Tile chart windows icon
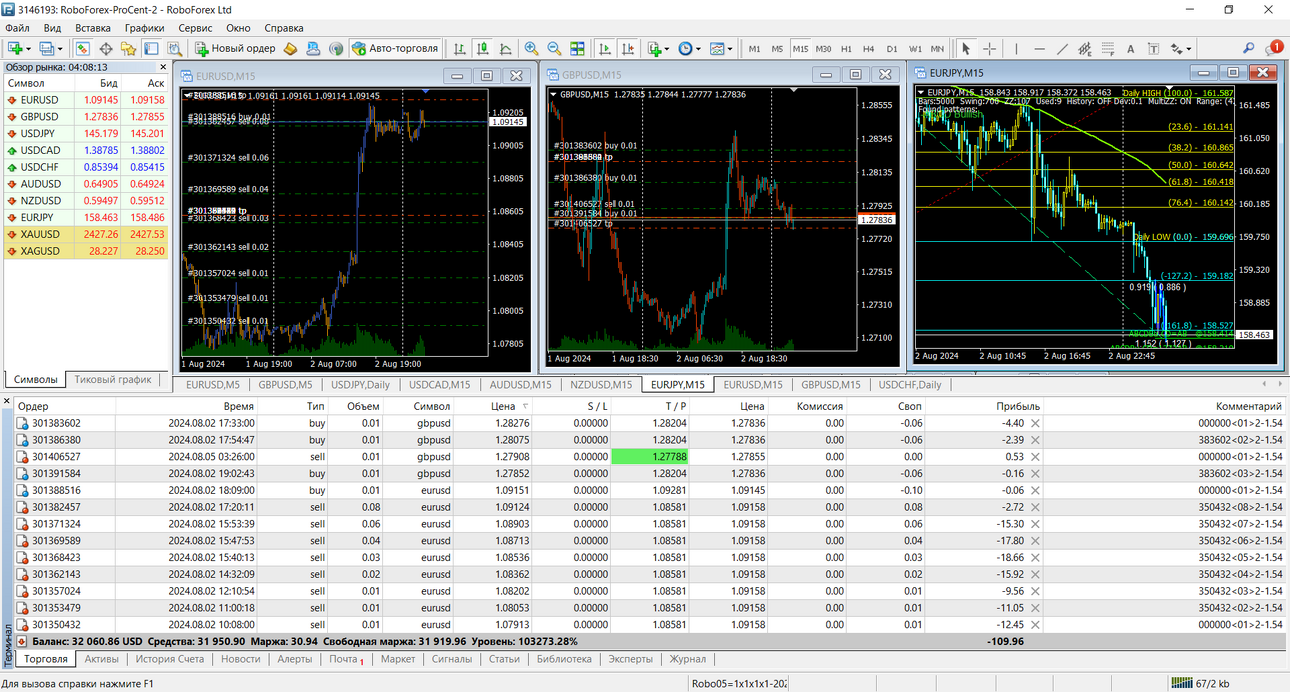 tap(577, 48)
